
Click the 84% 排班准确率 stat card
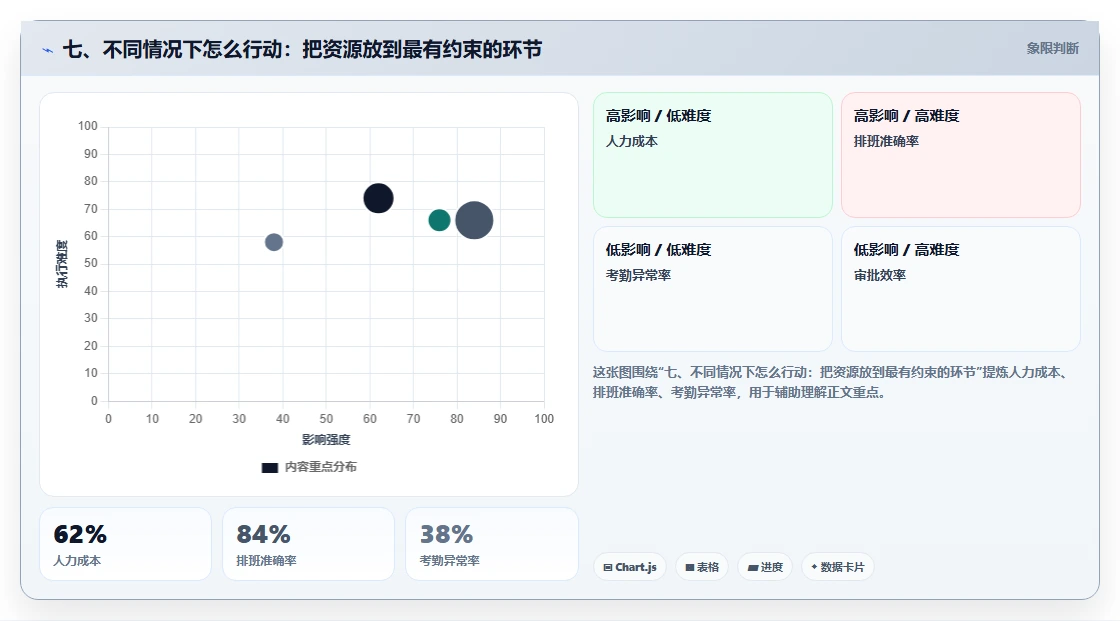(309, 544)
